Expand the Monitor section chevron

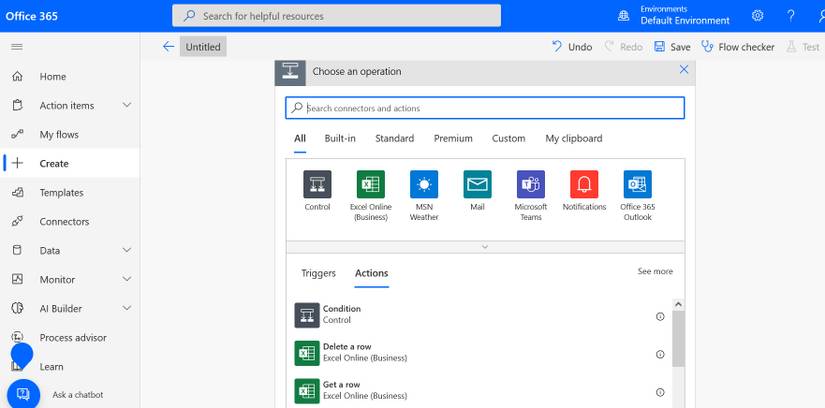click(127, 279)
